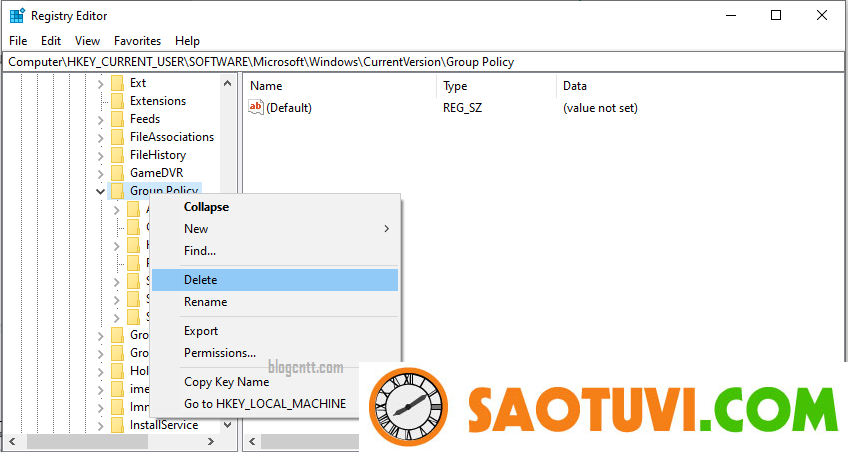Select the Extensions key

158,101
